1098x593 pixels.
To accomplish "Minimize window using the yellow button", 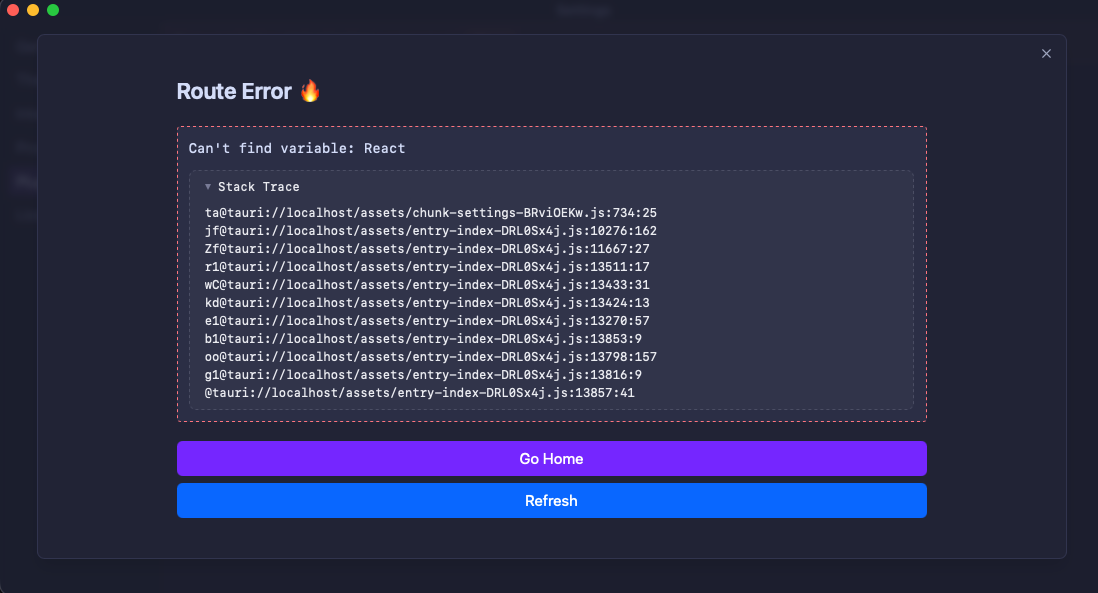I will coord(33,10).
